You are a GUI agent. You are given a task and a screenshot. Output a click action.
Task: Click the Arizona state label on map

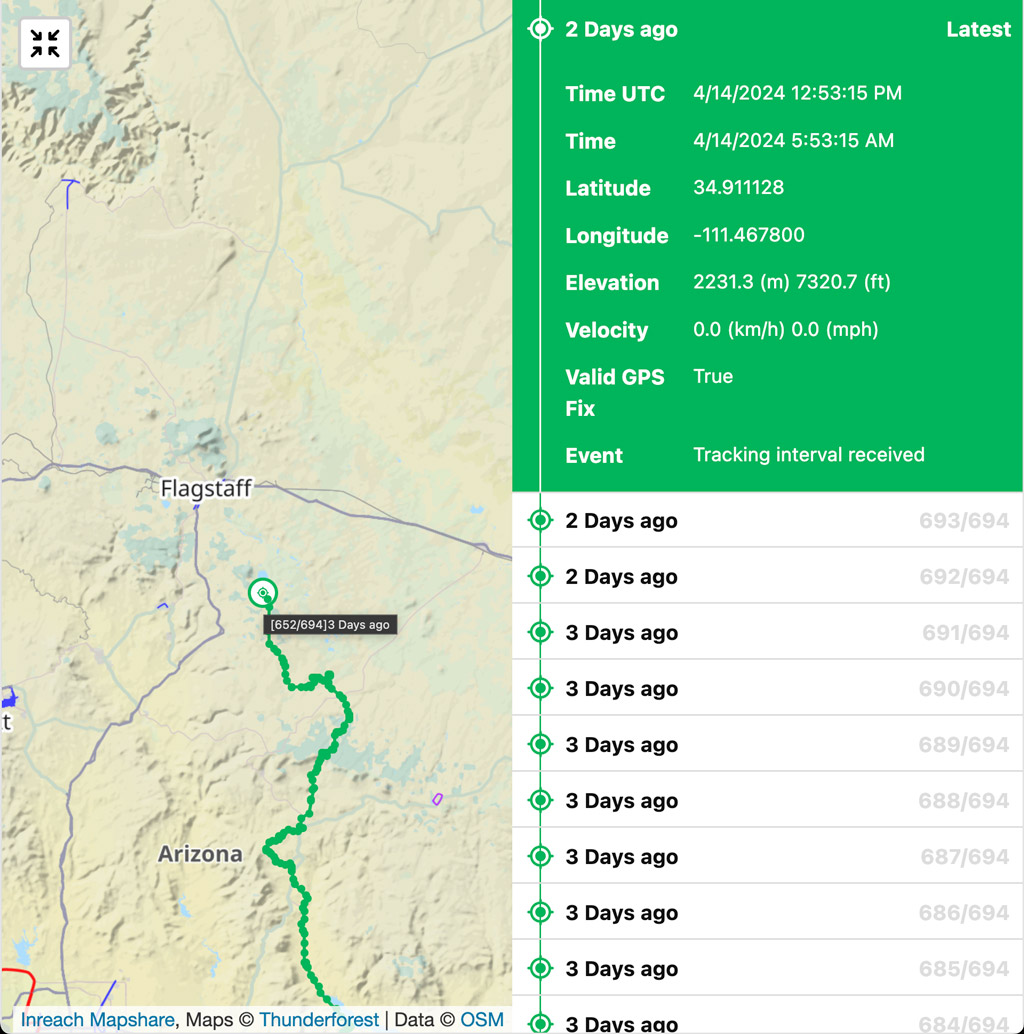[x=200, y=854]
